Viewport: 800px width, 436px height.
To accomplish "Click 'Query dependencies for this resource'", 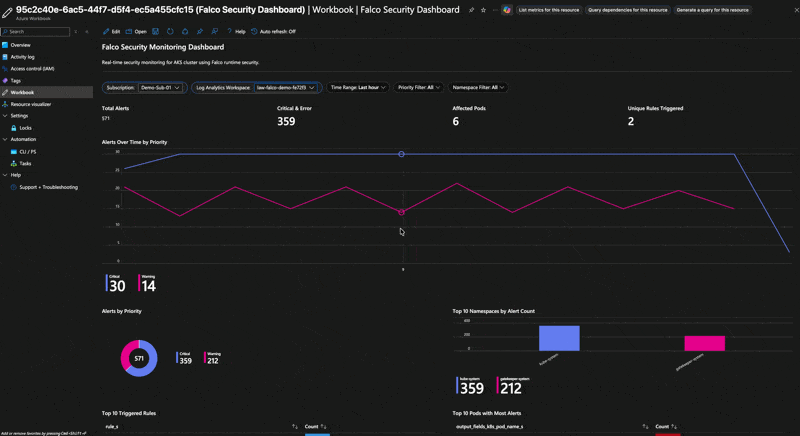I will pyautogui.click(x=628, y=10).
